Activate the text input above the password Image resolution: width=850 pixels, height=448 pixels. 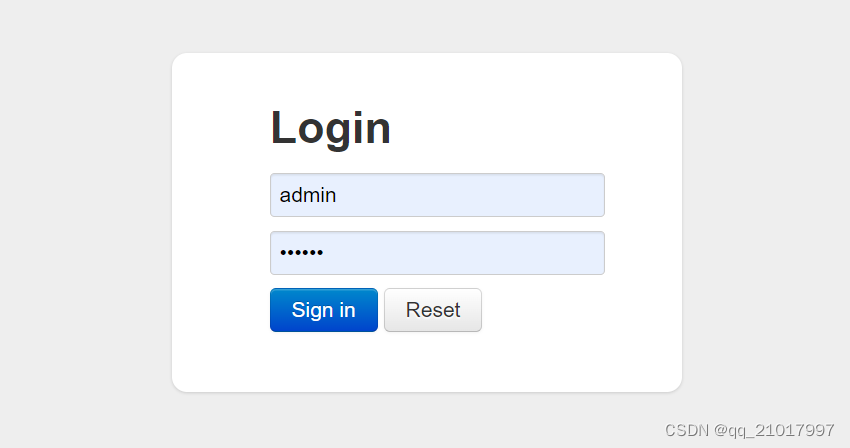(437, 195)
